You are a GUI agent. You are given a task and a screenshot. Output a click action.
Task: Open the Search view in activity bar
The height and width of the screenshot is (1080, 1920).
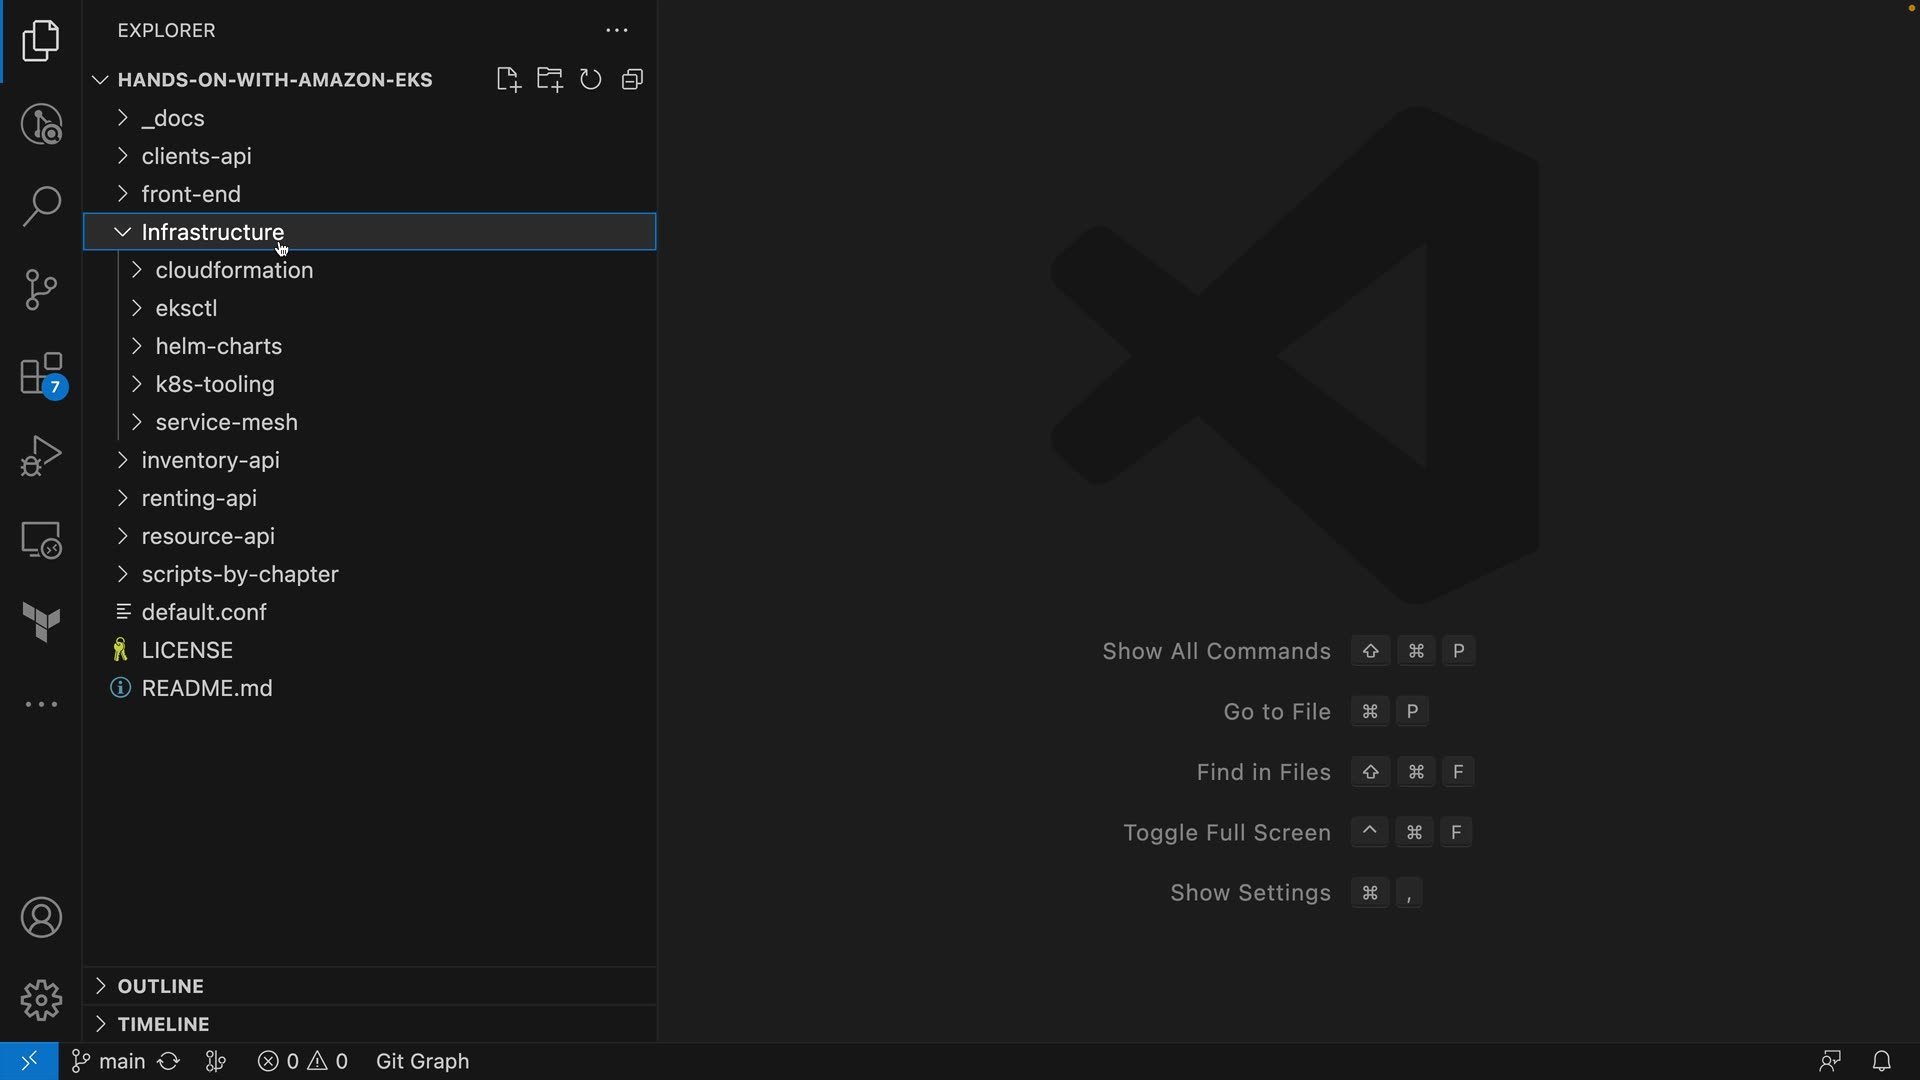tap(41, 207)
